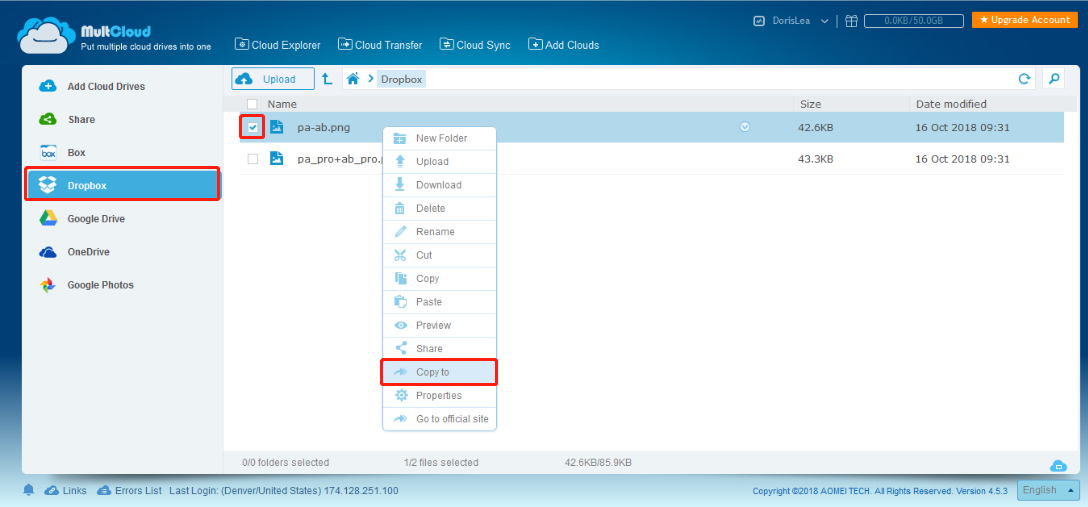1088x507 pixels.
Task: Choose Copy from context menu
Action: (439, 278)
